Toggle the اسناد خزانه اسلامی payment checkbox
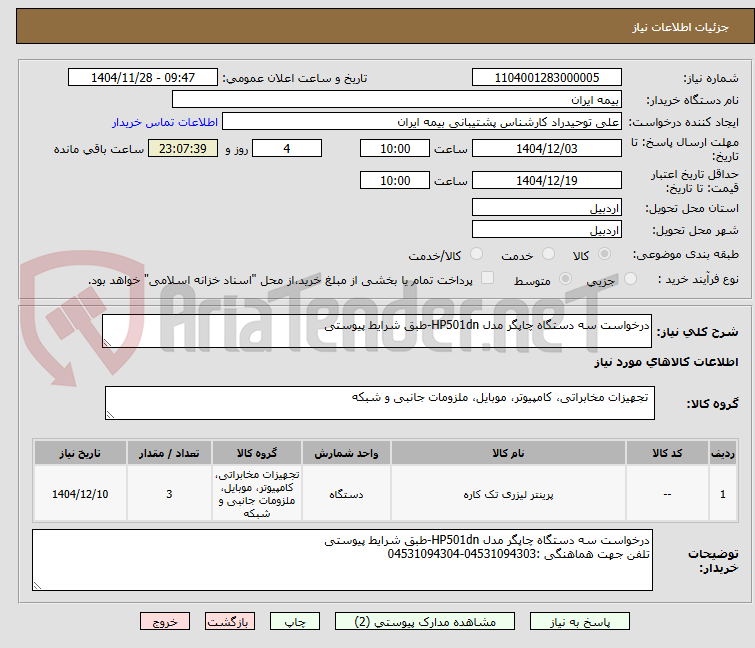Viewport: 755px width, 648px height. pyautogui.click(x=487, y=278)
